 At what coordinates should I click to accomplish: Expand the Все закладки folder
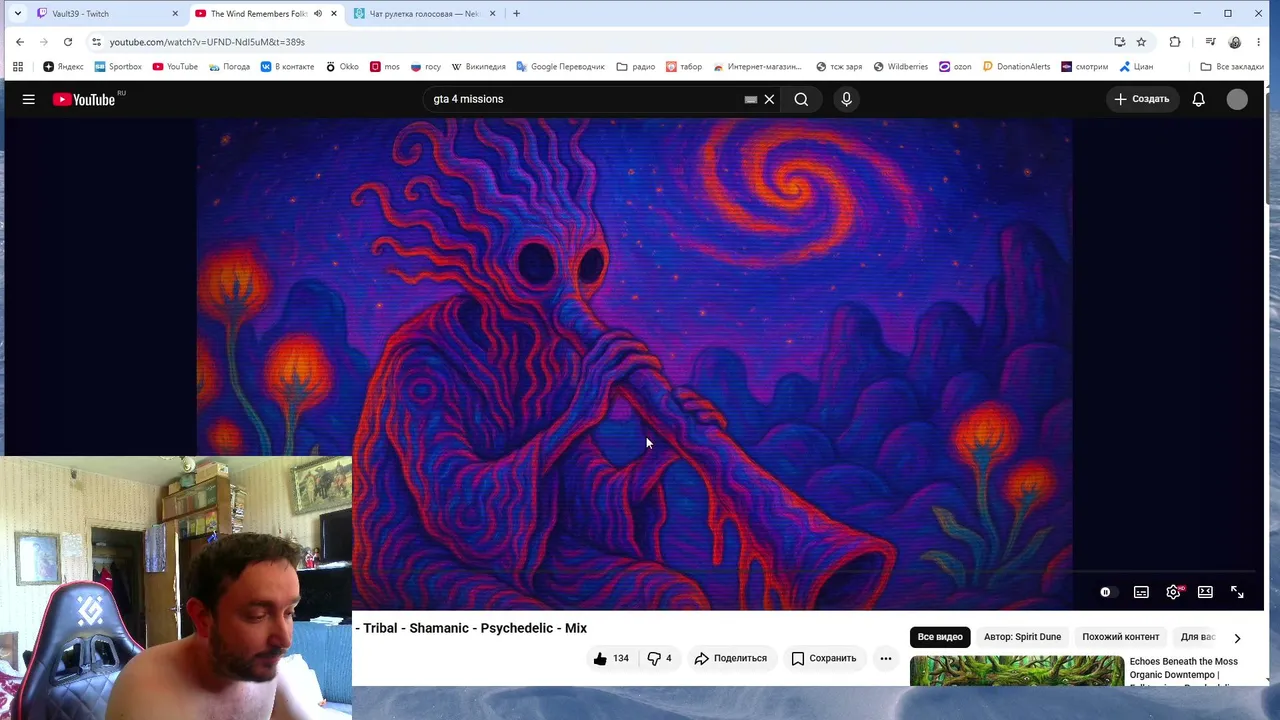point(1232,67)
